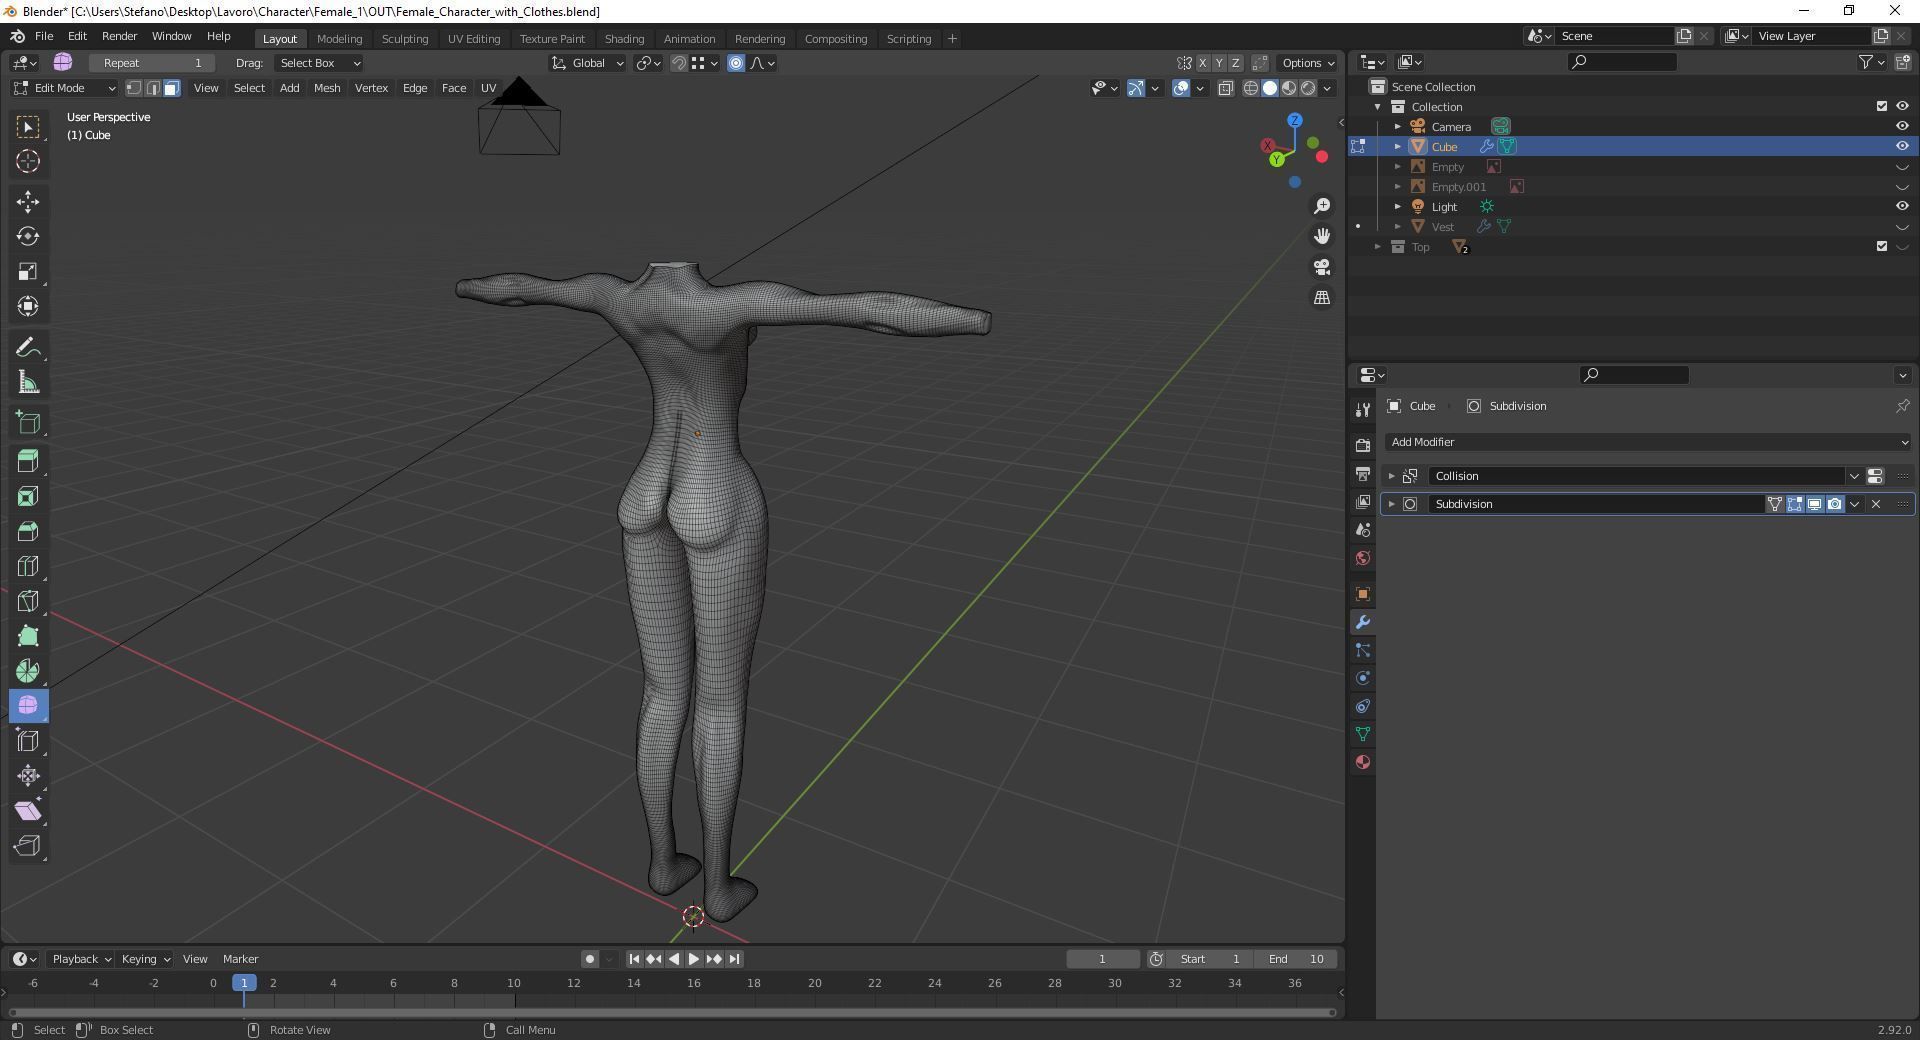The height and width of the screenshot is (1040, 1920).
Task: Choose the Scale tool
Action: [x=28, y=272]
